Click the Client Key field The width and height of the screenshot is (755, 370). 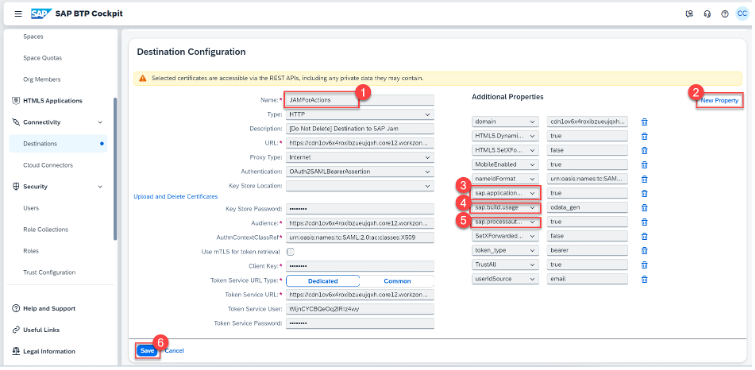[360, 266]
